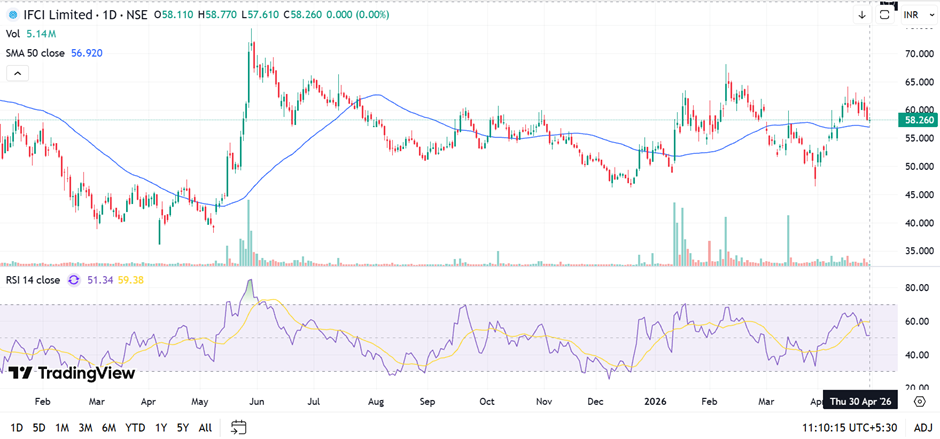Select the YTD range
This screenshot has width=940, height=439.
[135, 427]
